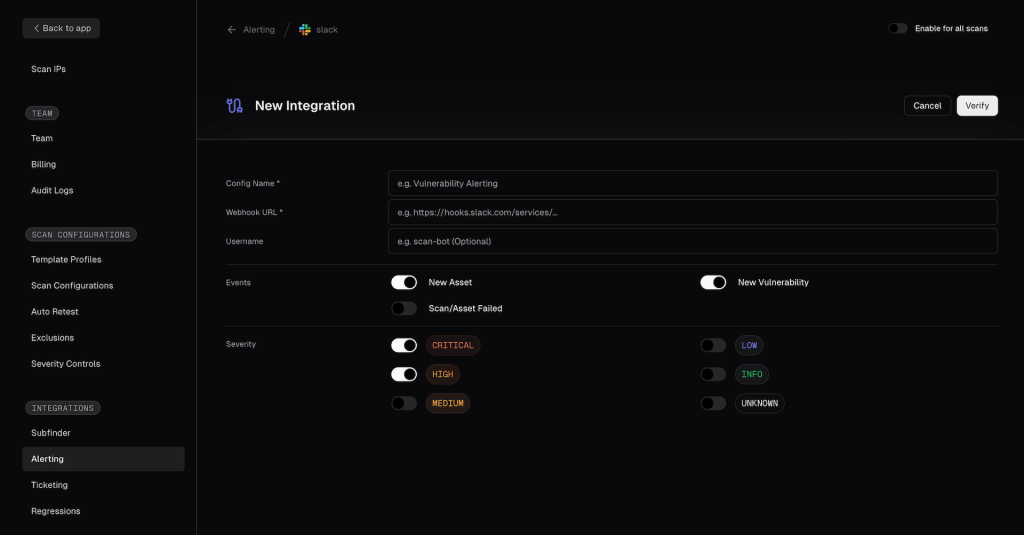Click the UNKNOWN severity badge
1024x535 pixels.
pos(760,403)
